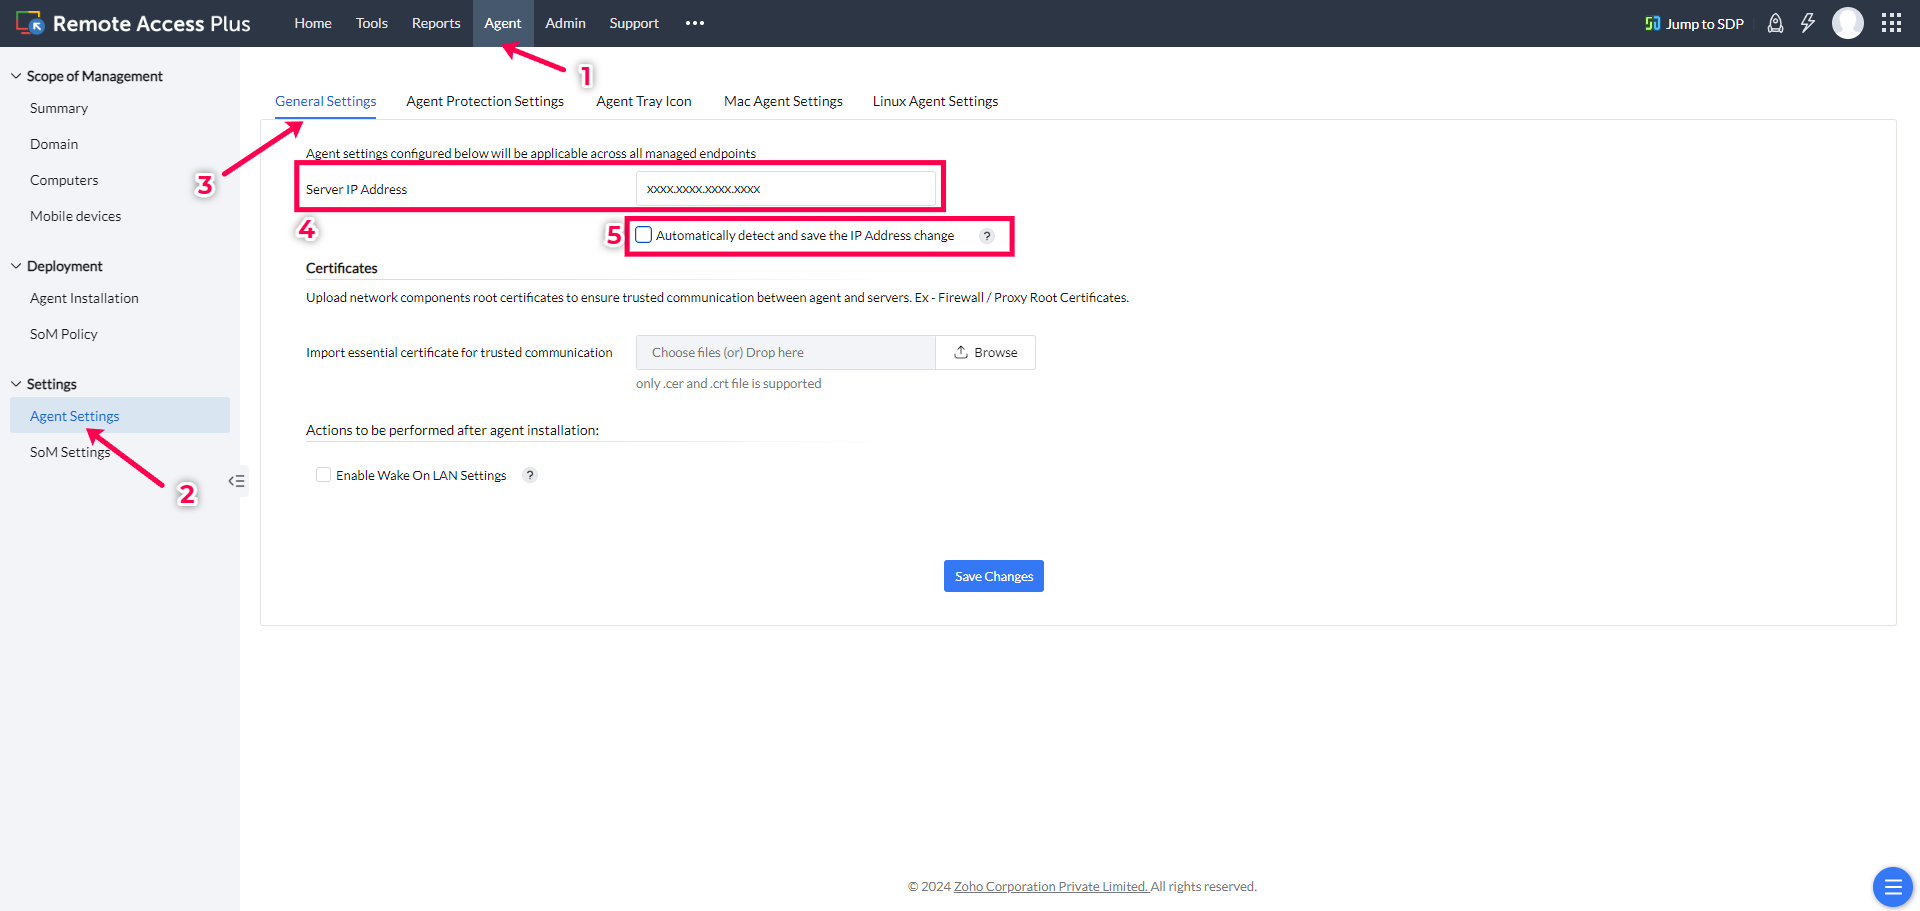Screen dimensions: 1920x911
Task: Switch to Linux Agent Settings tab
Action: [935, 101]
